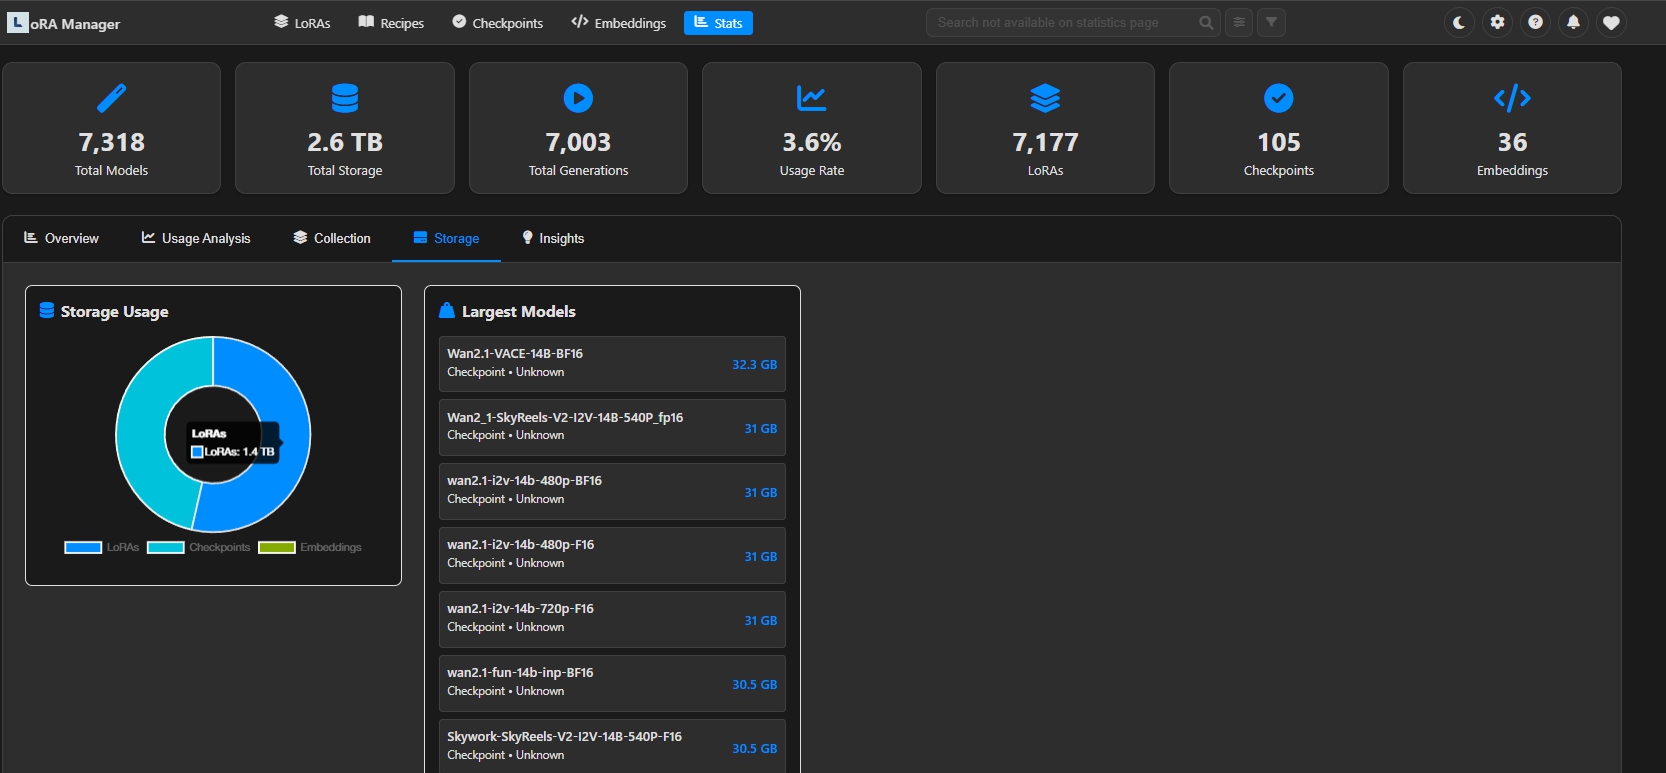Click the Total Storage database icon
This screenshot has height=773, width=1666.
click(345, 98)
